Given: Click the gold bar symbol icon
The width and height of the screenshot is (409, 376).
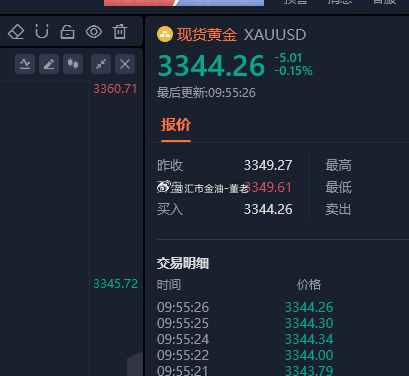Looking at the screenshot, I should [165, 34].
